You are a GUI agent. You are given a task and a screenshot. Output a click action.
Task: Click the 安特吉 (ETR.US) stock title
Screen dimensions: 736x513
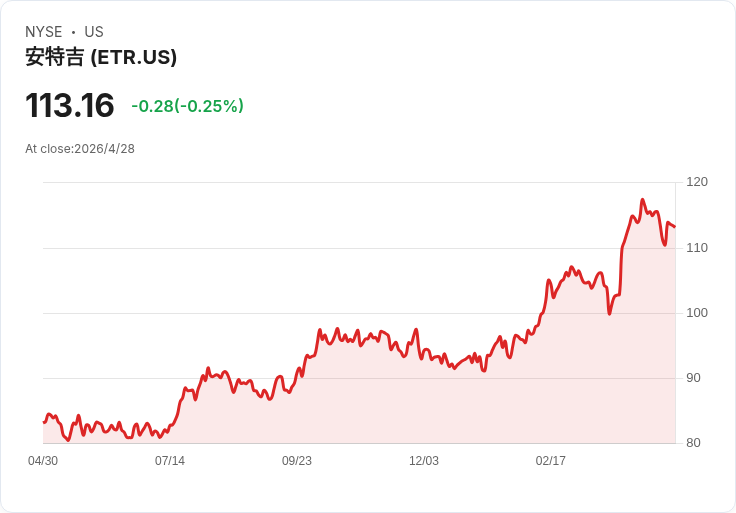pyautogui.click(x=101, y=58)
